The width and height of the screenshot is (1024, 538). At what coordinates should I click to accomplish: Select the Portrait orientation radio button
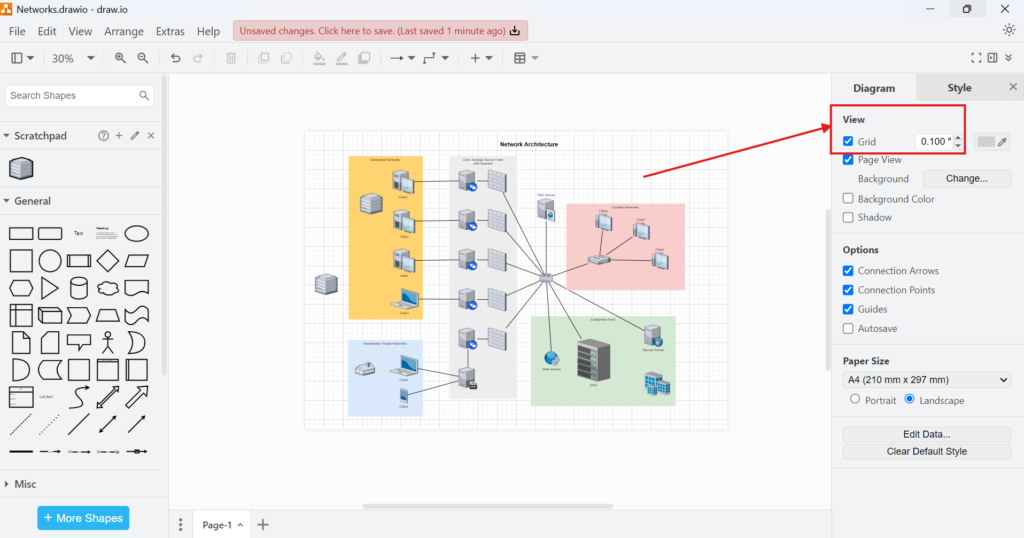[854, 399]
